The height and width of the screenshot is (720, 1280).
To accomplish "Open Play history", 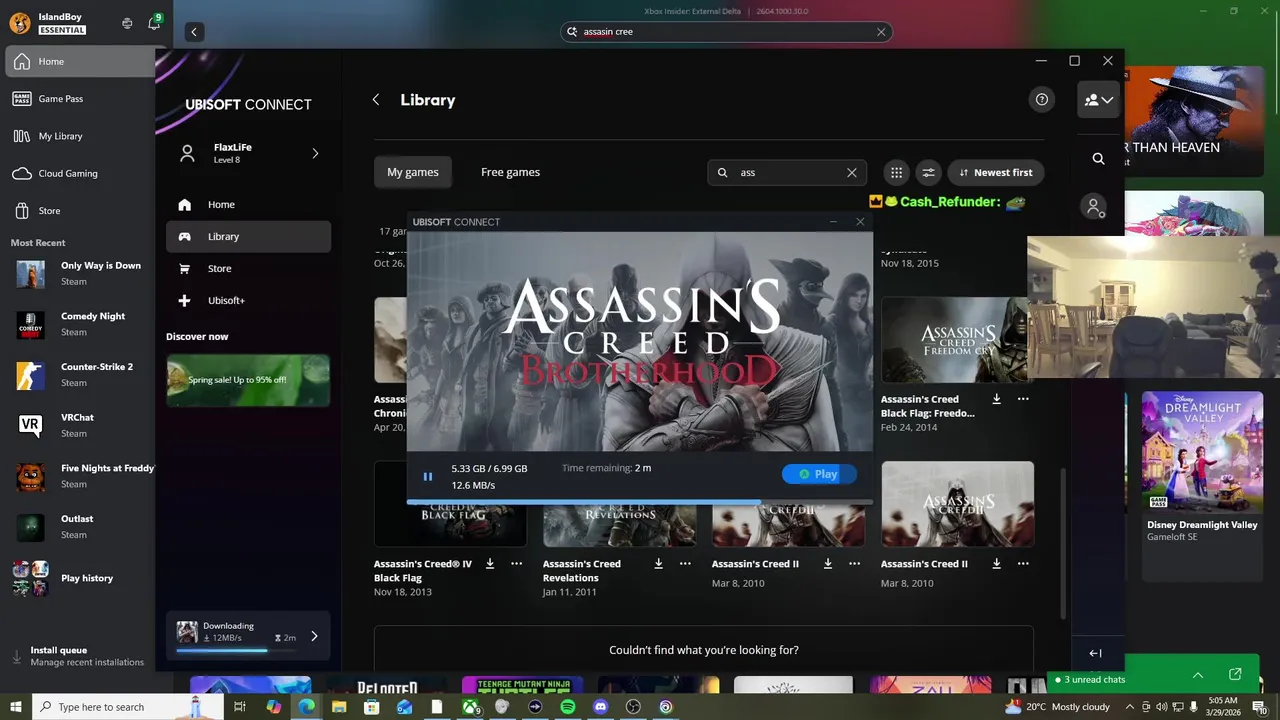I will pyautogui.click(x=80, y=578).
